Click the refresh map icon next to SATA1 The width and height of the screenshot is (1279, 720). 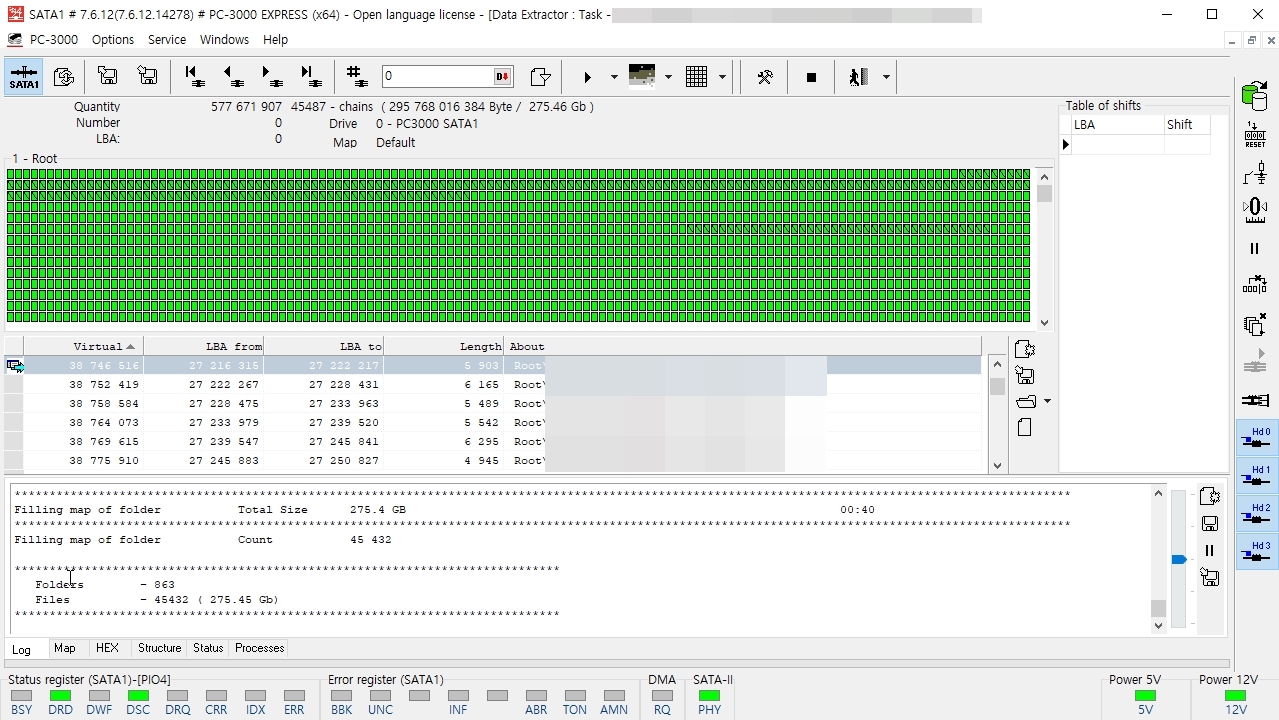coord(63,77)
